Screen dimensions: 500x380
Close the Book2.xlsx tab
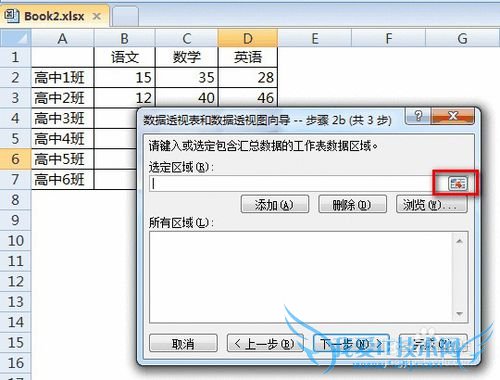point(97,16)
